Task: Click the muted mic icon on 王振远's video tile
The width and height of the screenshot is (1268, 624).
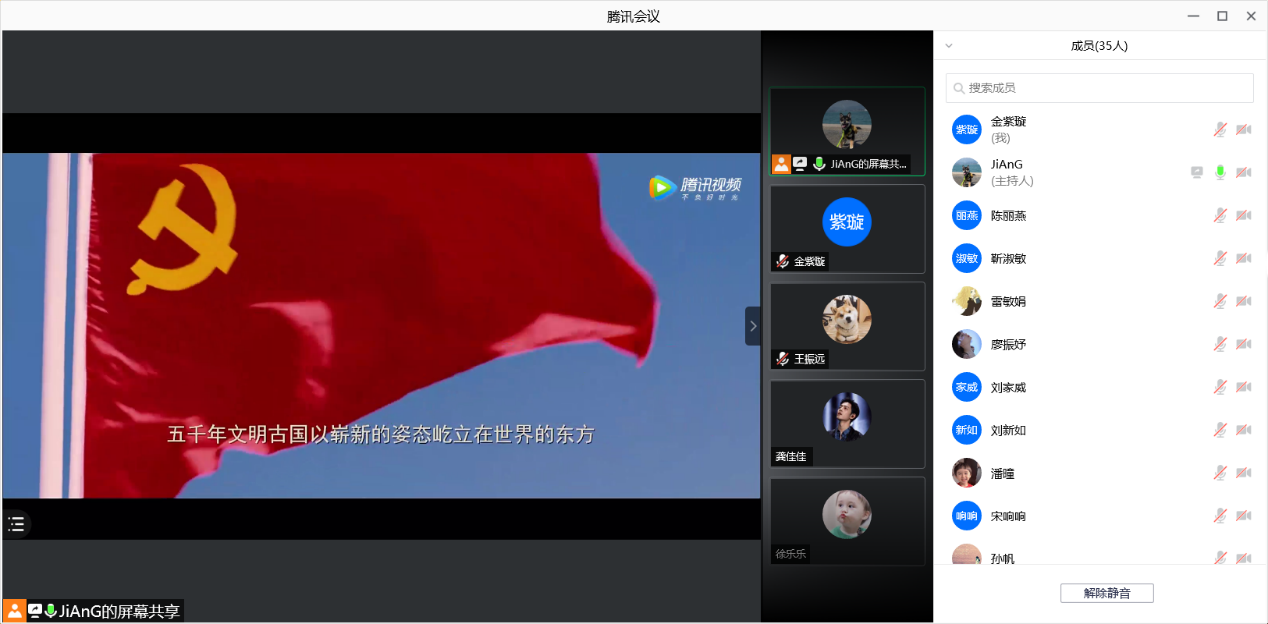Action: [783, 359]
